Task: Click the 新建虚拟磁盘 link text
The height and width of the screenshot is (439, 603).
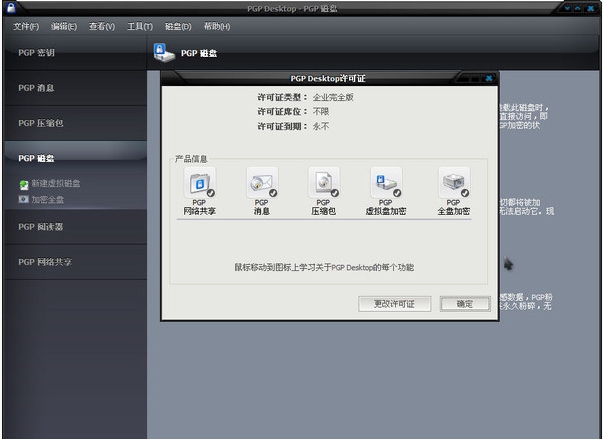Action: pos(56,183)
